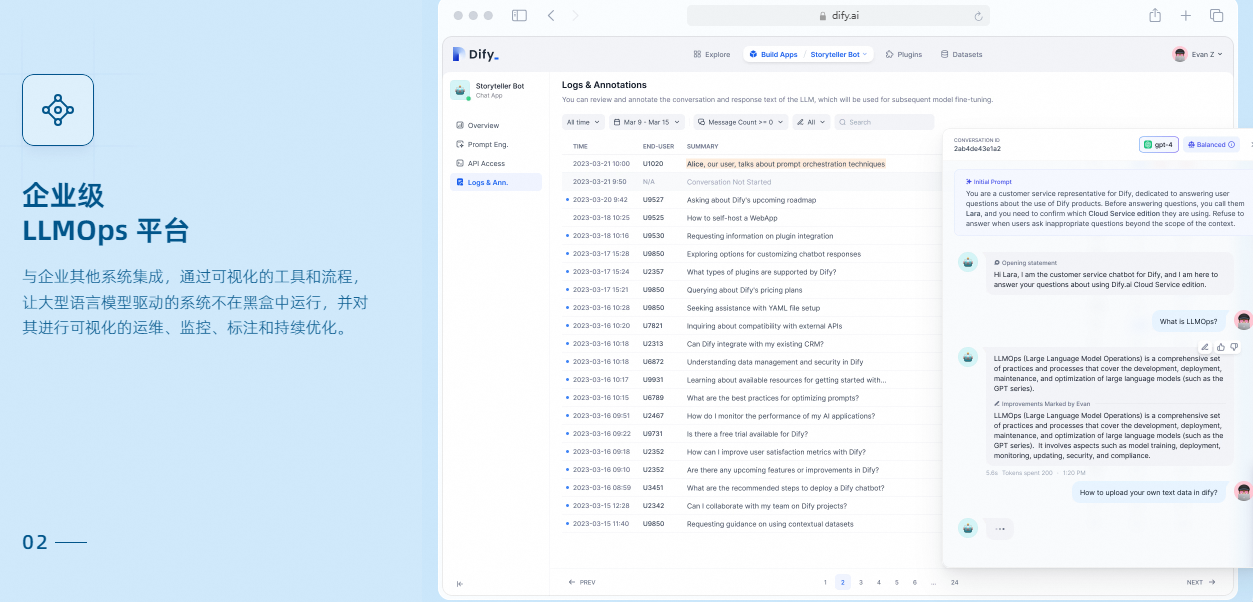The height and width of the screenshot is (602, 1253).
Task: Open log Asking about Dify's upcoming roadmap
Action: pyautogui.click(x=752, y=200)
